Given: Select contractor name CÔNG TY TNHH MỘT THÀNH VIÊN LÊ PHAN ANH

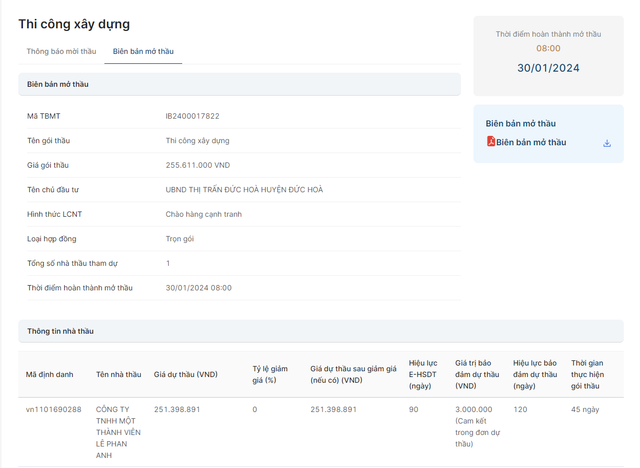Looking at the screenshot, I should click(x=118, y=432).
